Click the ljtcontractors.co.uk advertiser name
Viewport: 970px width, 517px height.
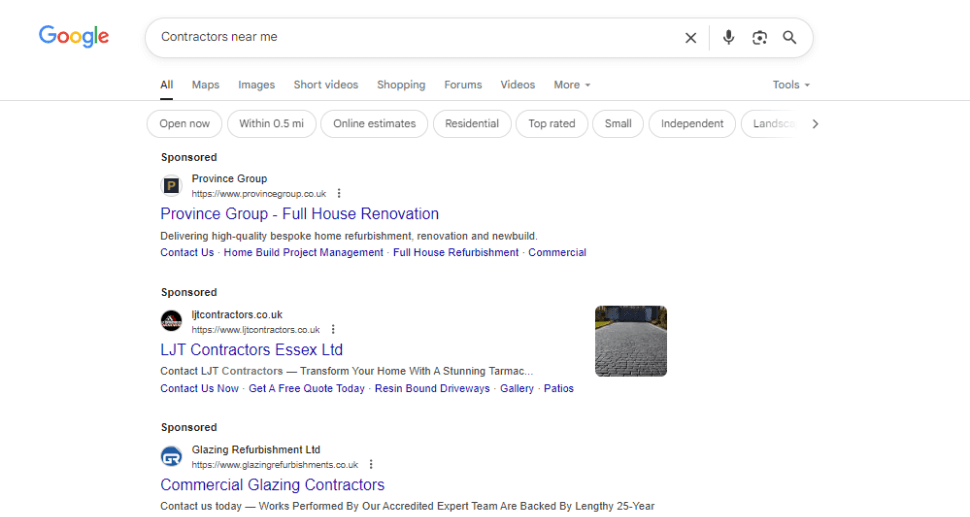pyautogui.click(x=237, y=314)
